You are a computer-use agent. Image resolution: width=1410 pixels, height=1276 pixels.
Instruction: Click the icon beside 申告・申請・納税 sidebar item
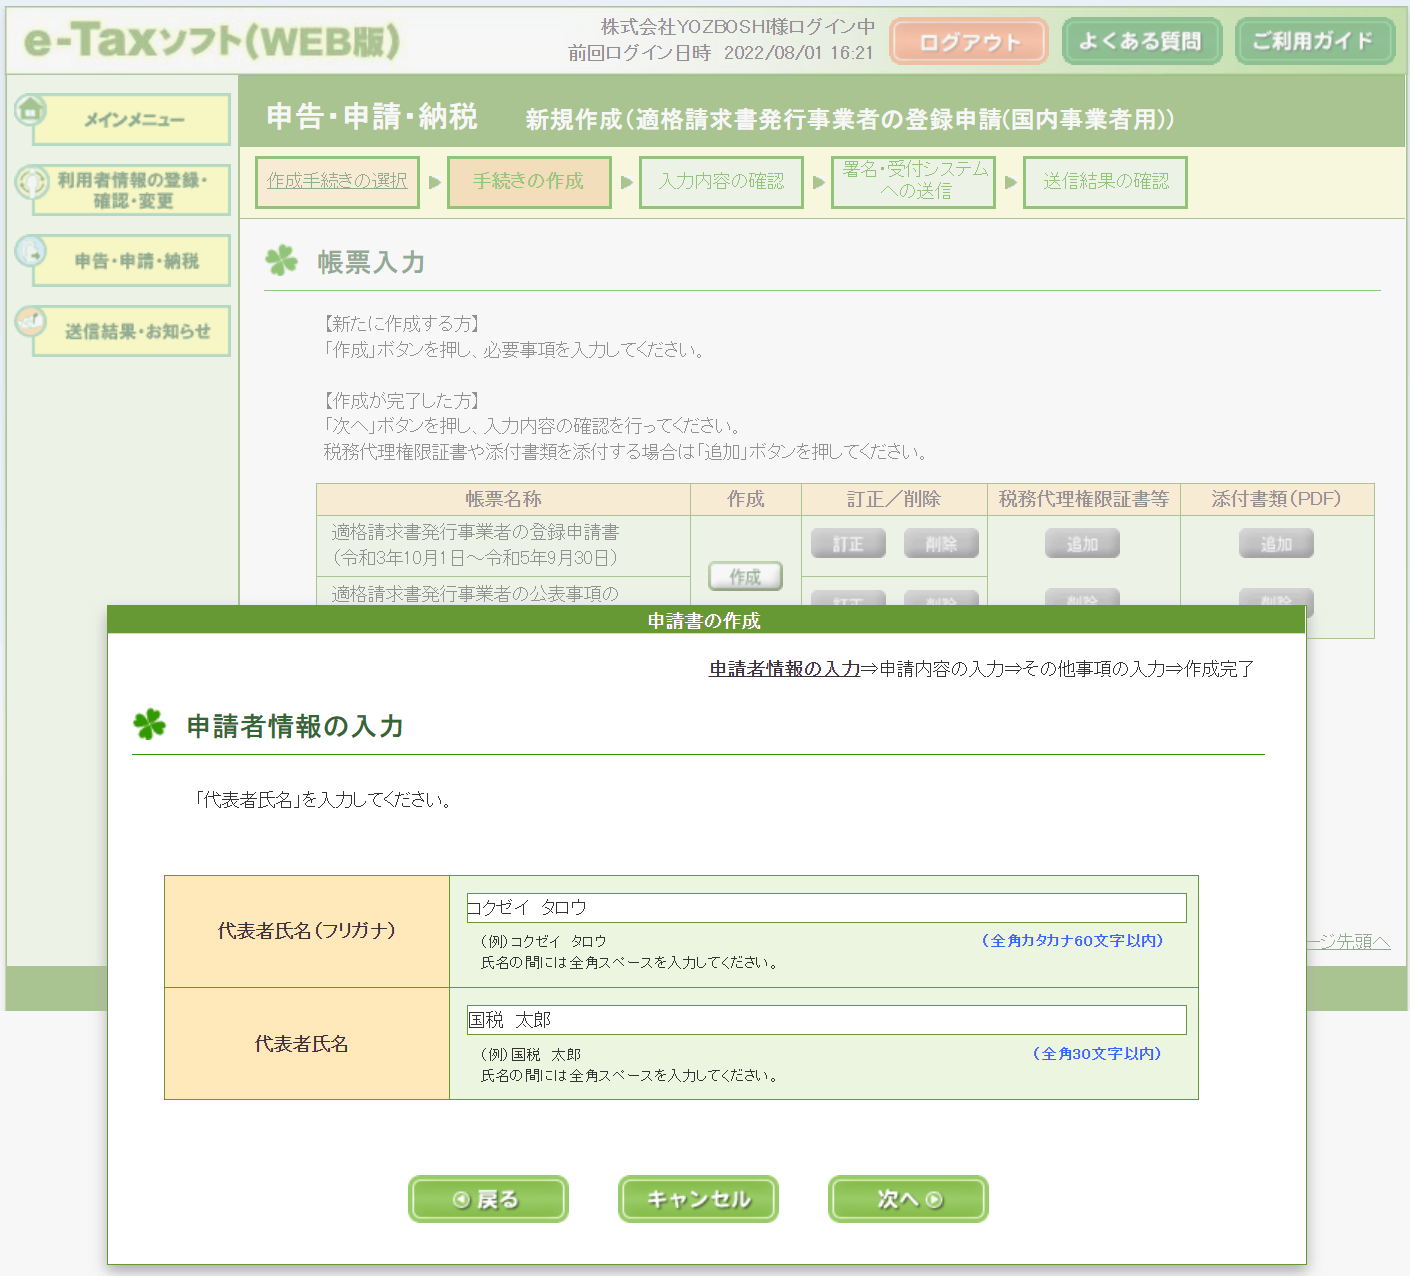pos(31,251)
